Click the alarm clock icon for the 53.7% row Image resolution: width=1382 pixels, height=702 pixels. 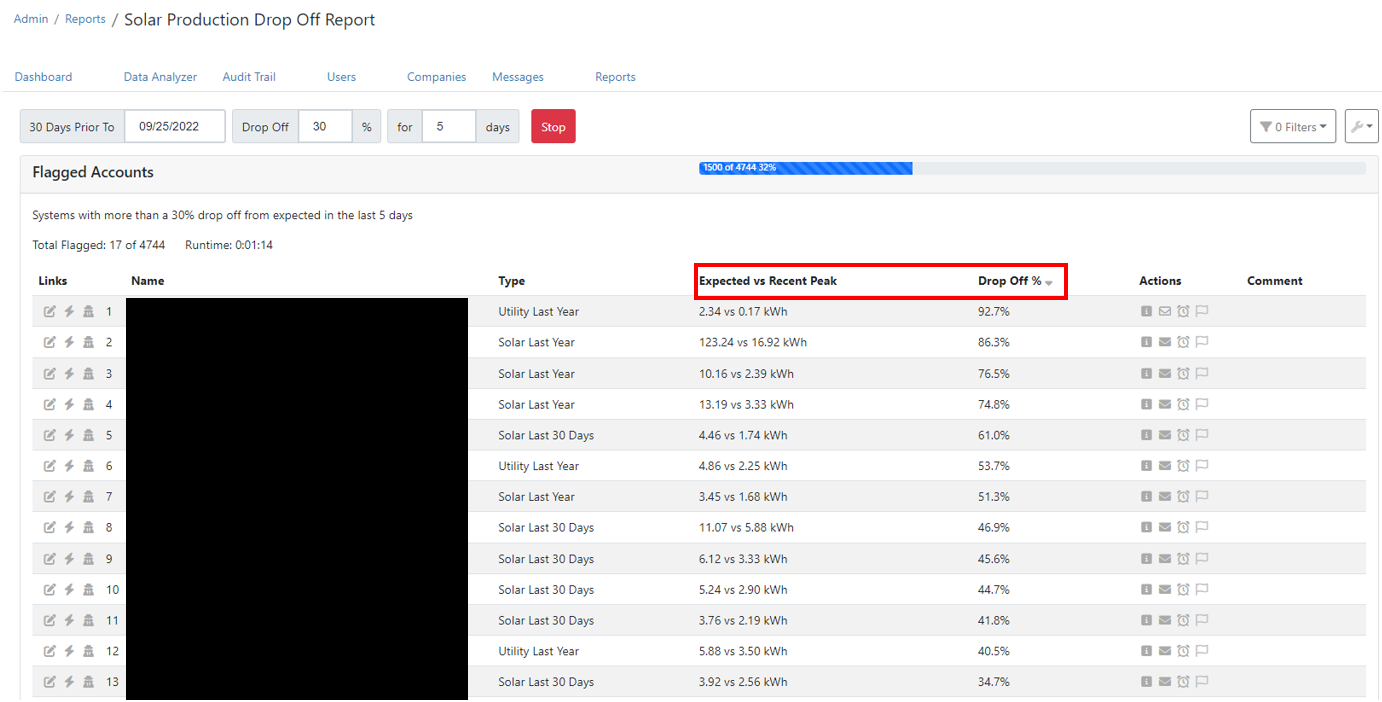pos(1183,466)
